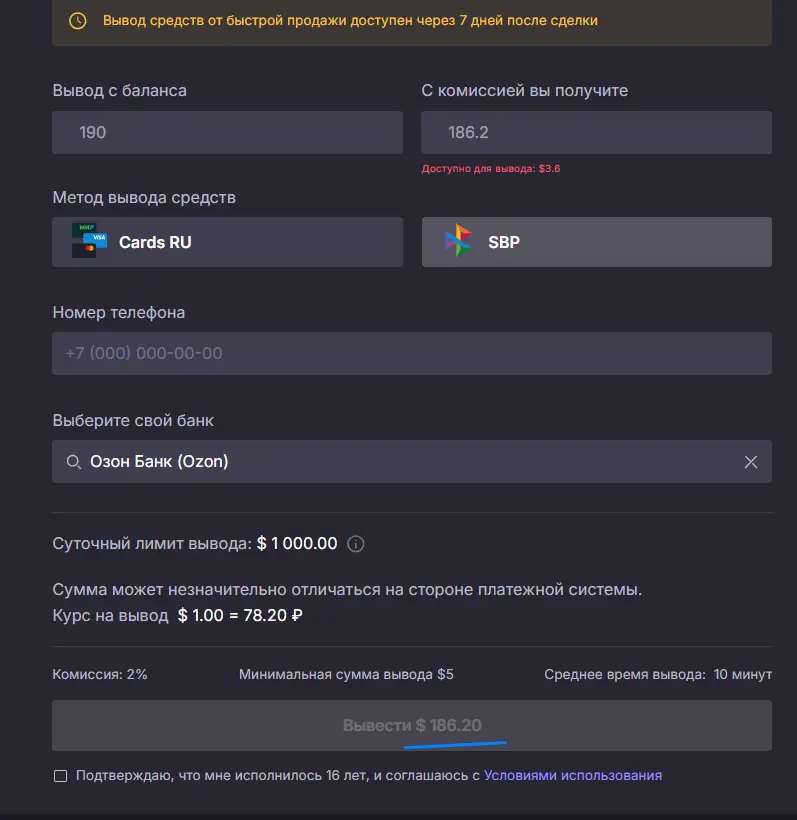Screen dimensions: 797x820
Task: Click the С комиссией вы получите field
Action: pyautogui.click(x=597, y=132)
